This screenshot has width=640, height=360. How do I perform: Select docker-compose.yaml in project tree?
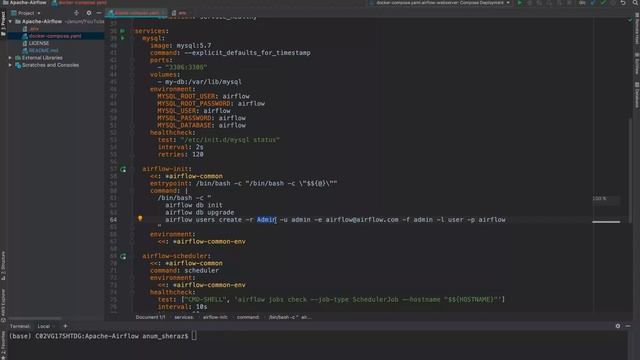55,36
